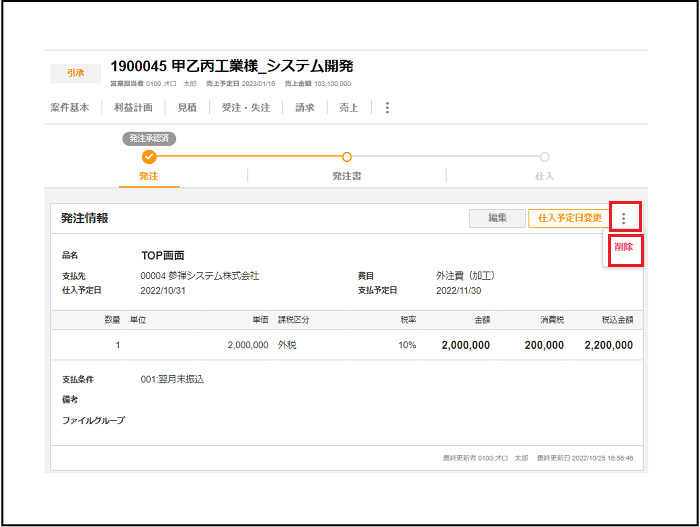Open the tab bar more-options kebab icon

click(387, 108)
